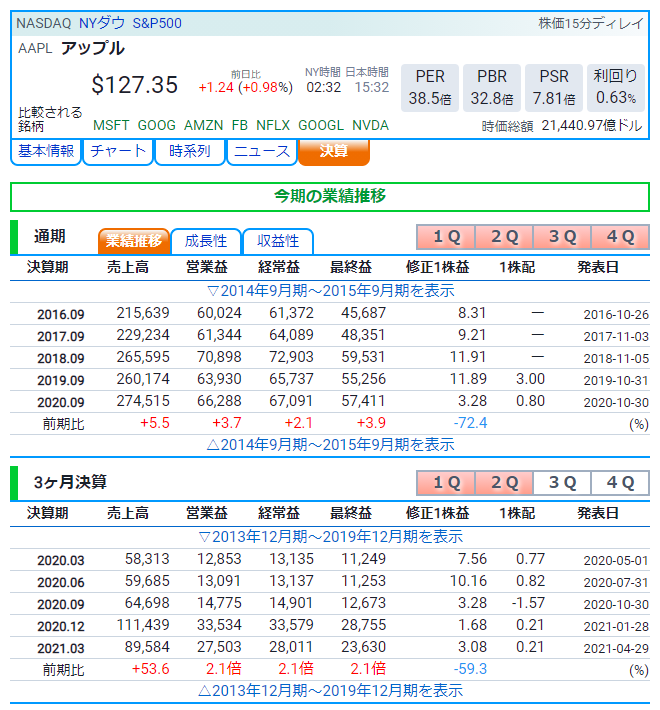Toggle 1Q filter in 通期 section

click(446, 237)
